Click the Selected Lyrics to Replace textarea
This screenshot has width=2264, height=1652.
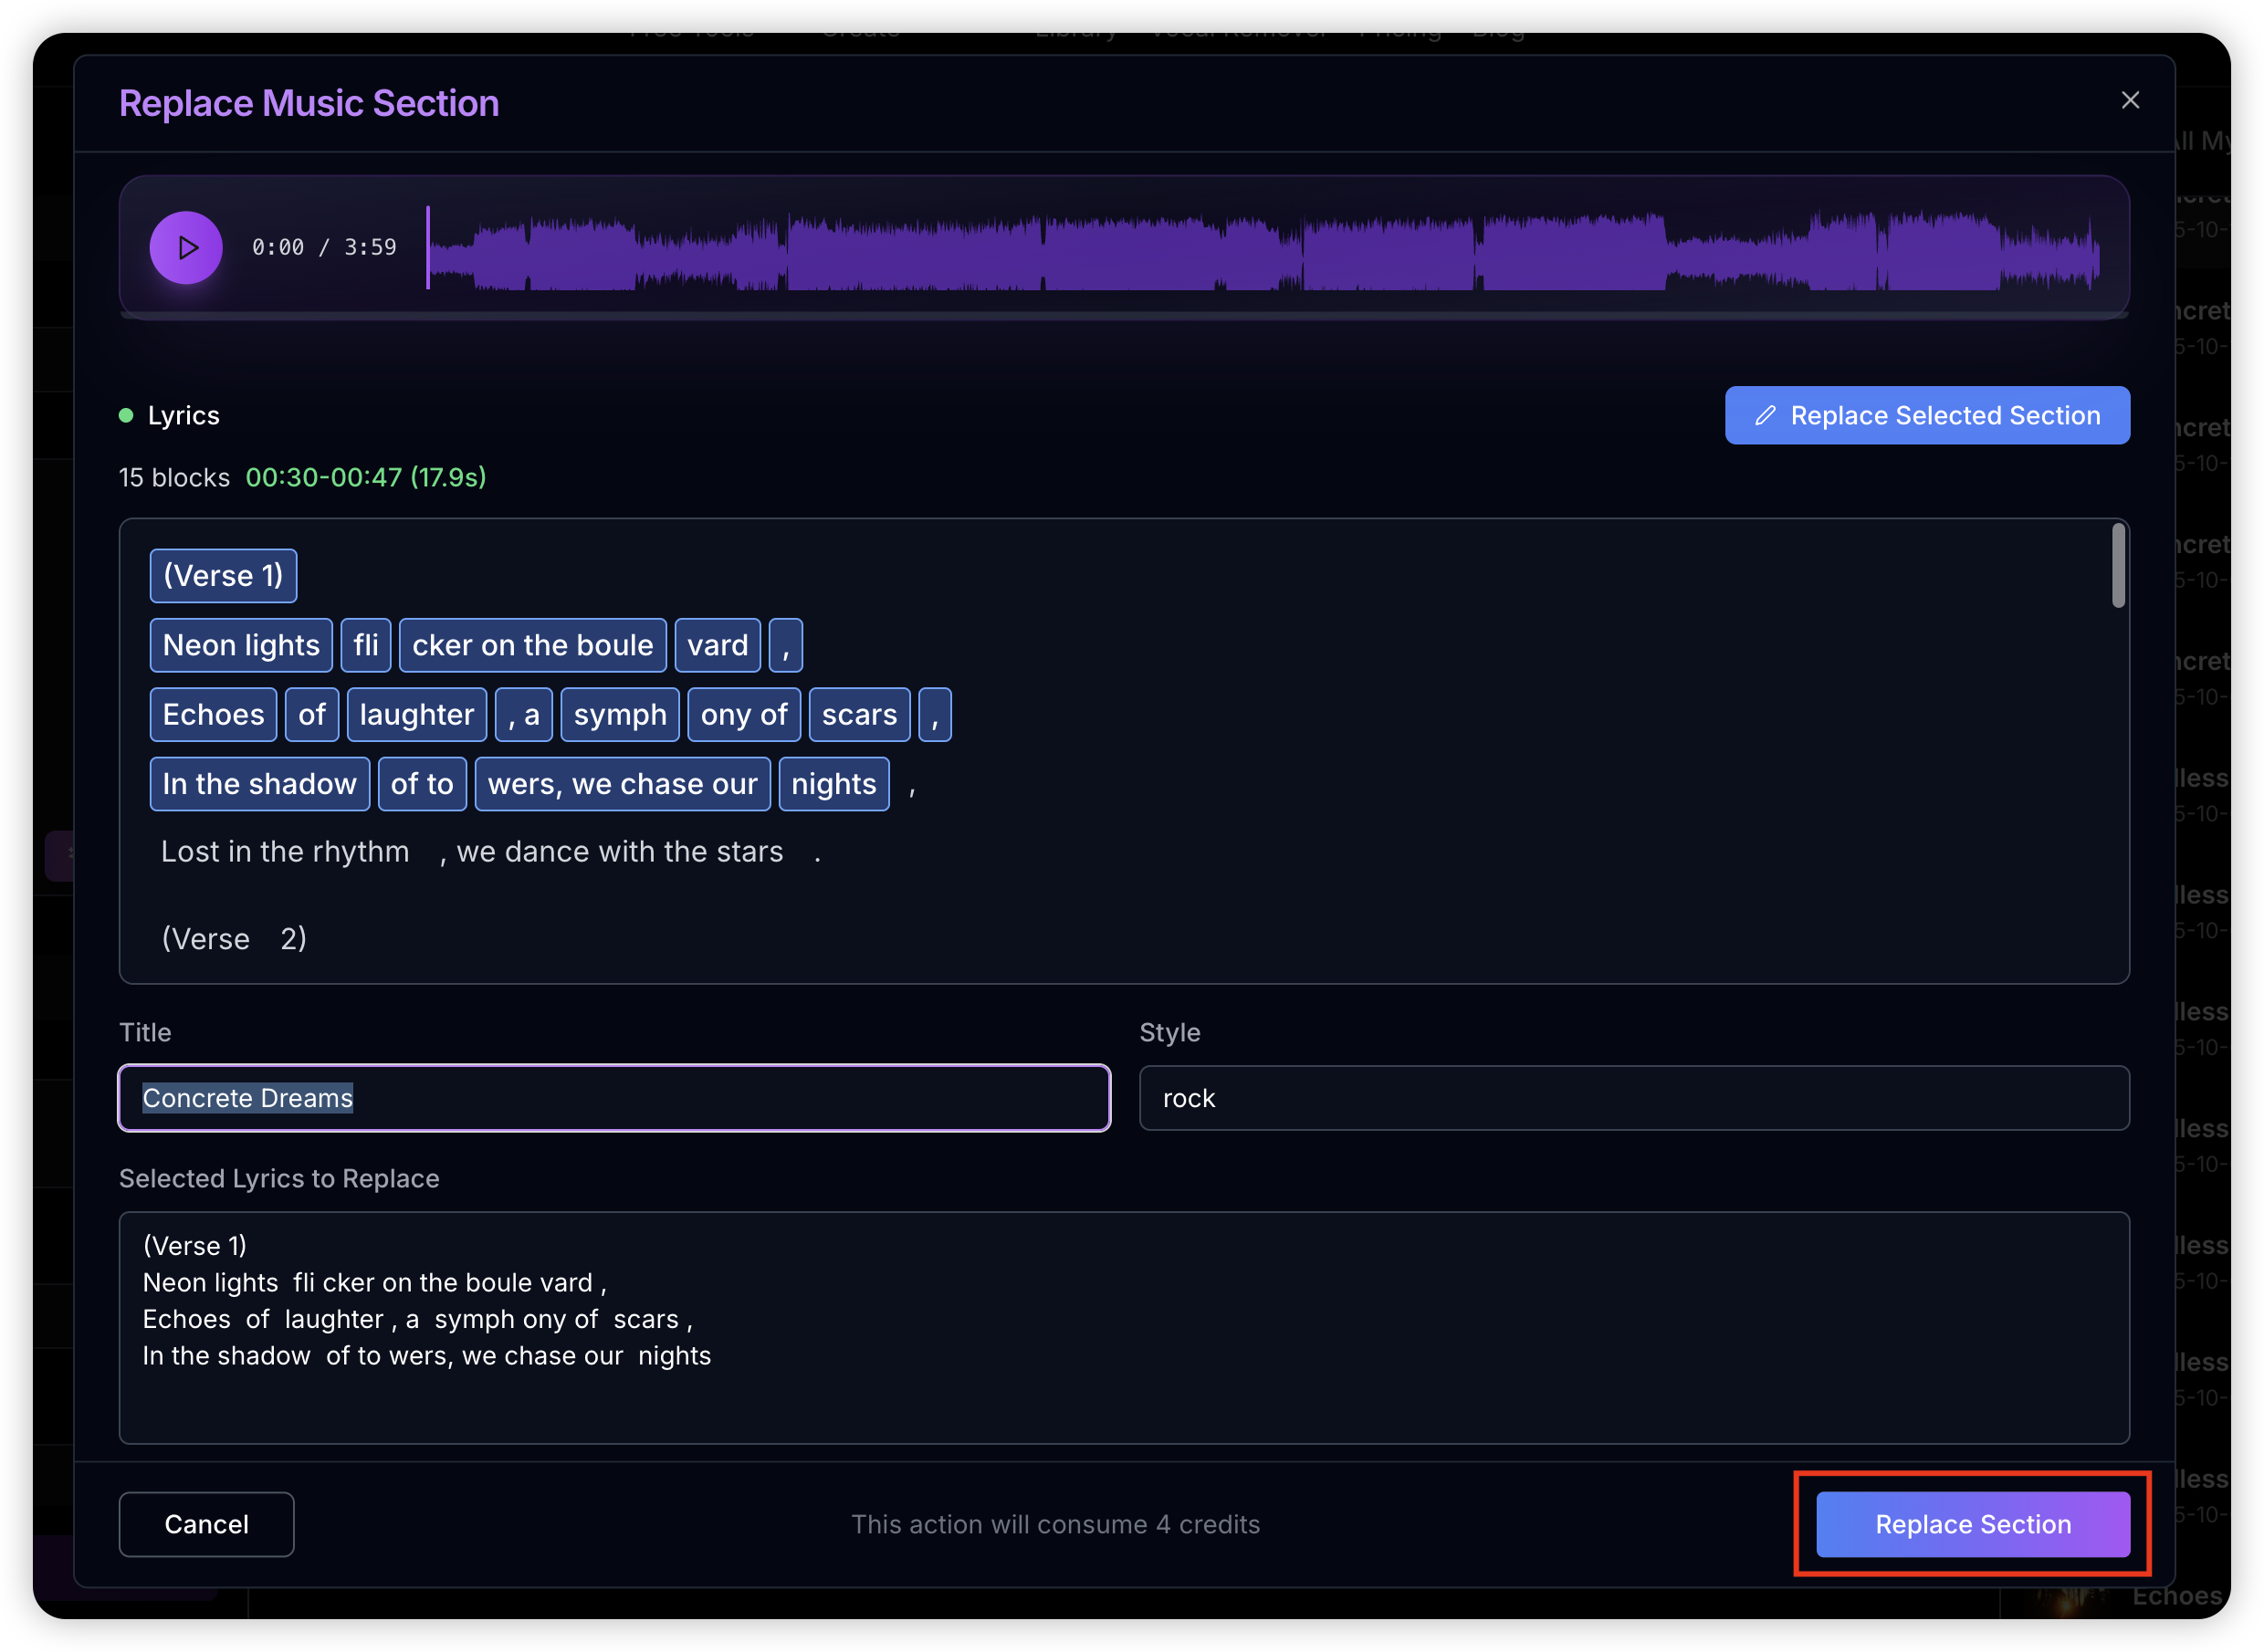click(1123, 1327)
